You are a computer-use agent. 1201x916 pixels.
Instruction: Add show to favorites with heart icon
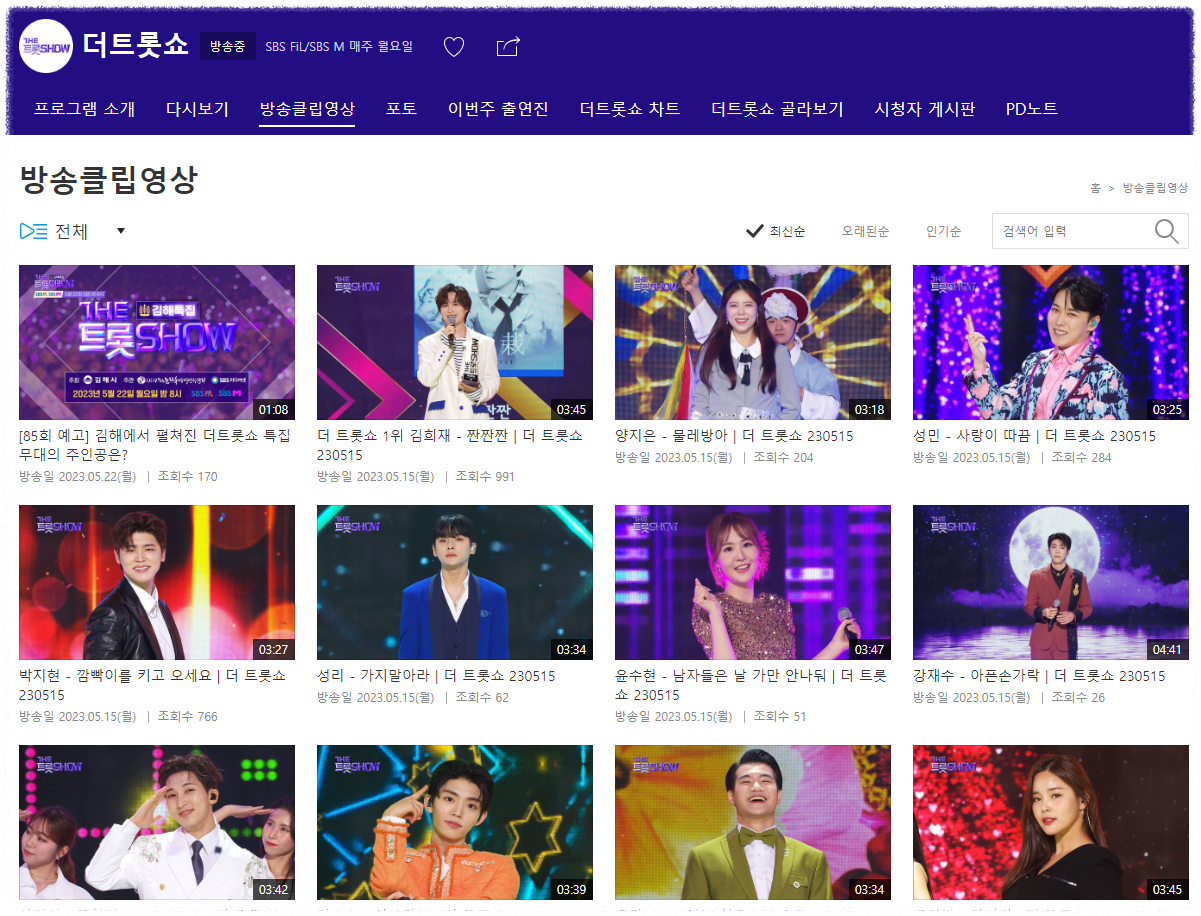click(x=454, y=47)
